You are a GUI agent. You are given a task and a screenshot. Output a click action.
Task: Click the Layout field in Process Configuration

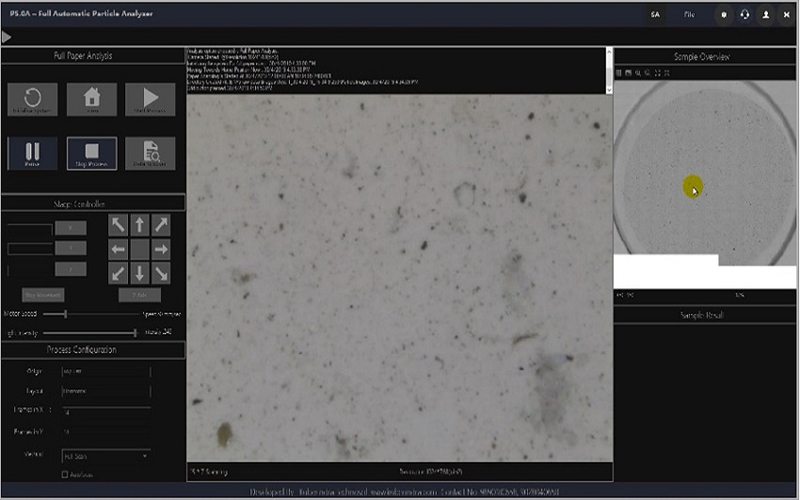point(106,391)
